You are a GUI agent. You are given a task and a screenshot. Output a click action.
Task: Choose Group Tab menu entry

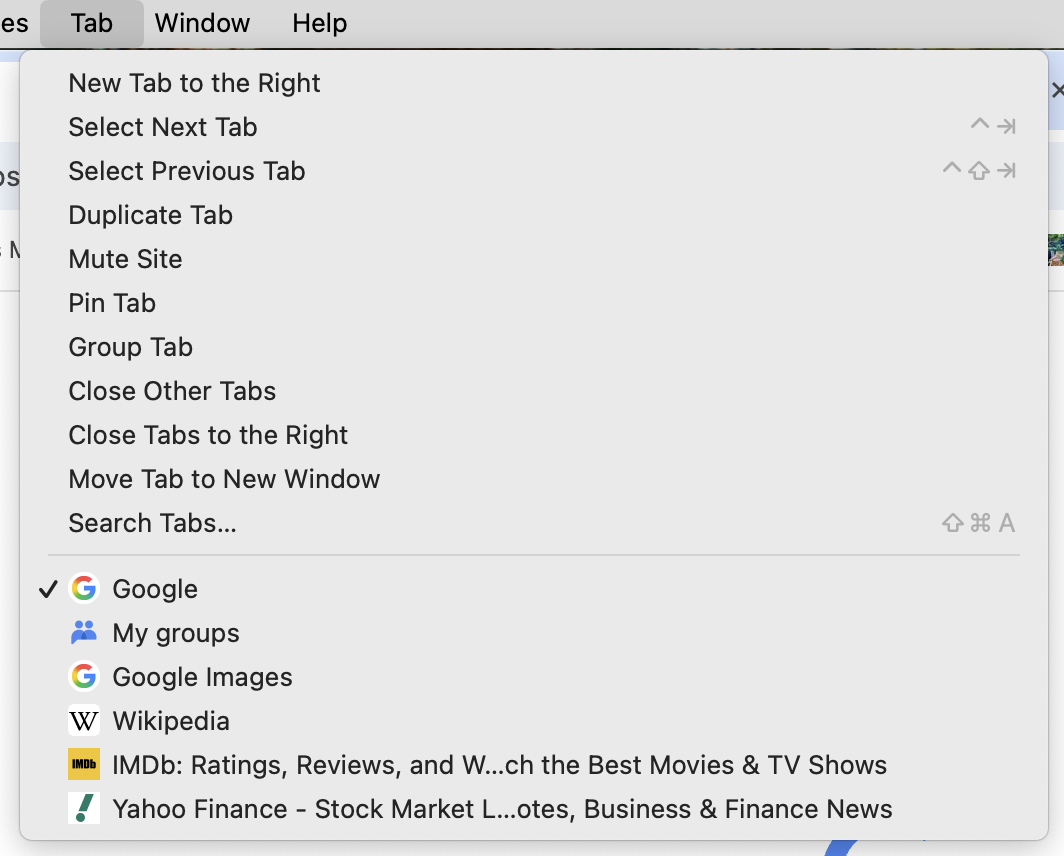point(130,347)
